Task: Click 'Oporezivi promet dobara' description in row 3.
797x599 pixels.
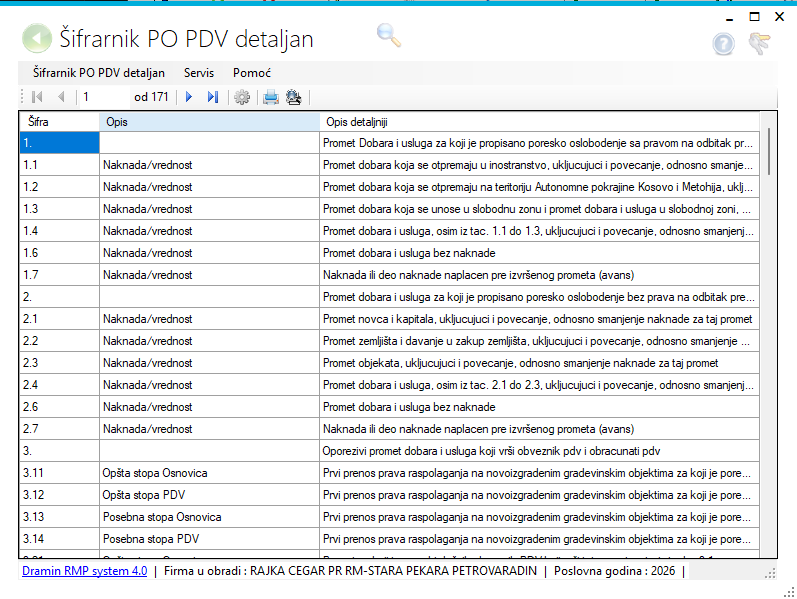Action: (492, 451)
